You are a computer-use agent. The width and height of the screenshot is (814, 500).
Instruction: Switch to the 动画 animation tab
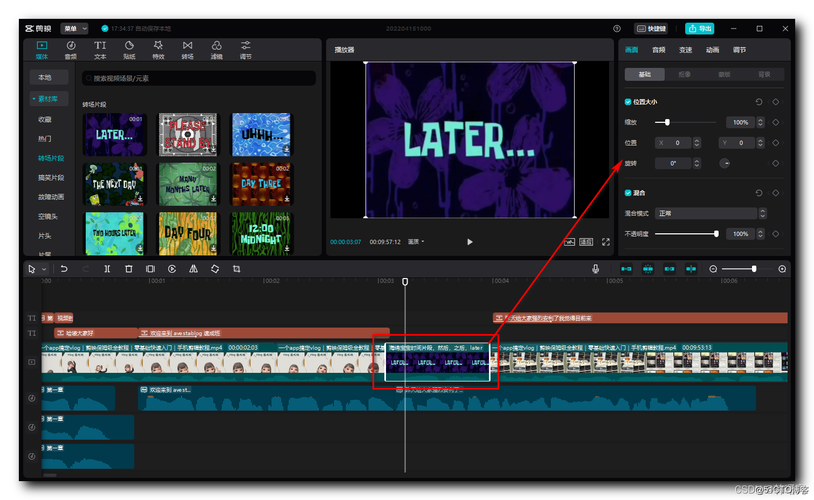[713, 50]
